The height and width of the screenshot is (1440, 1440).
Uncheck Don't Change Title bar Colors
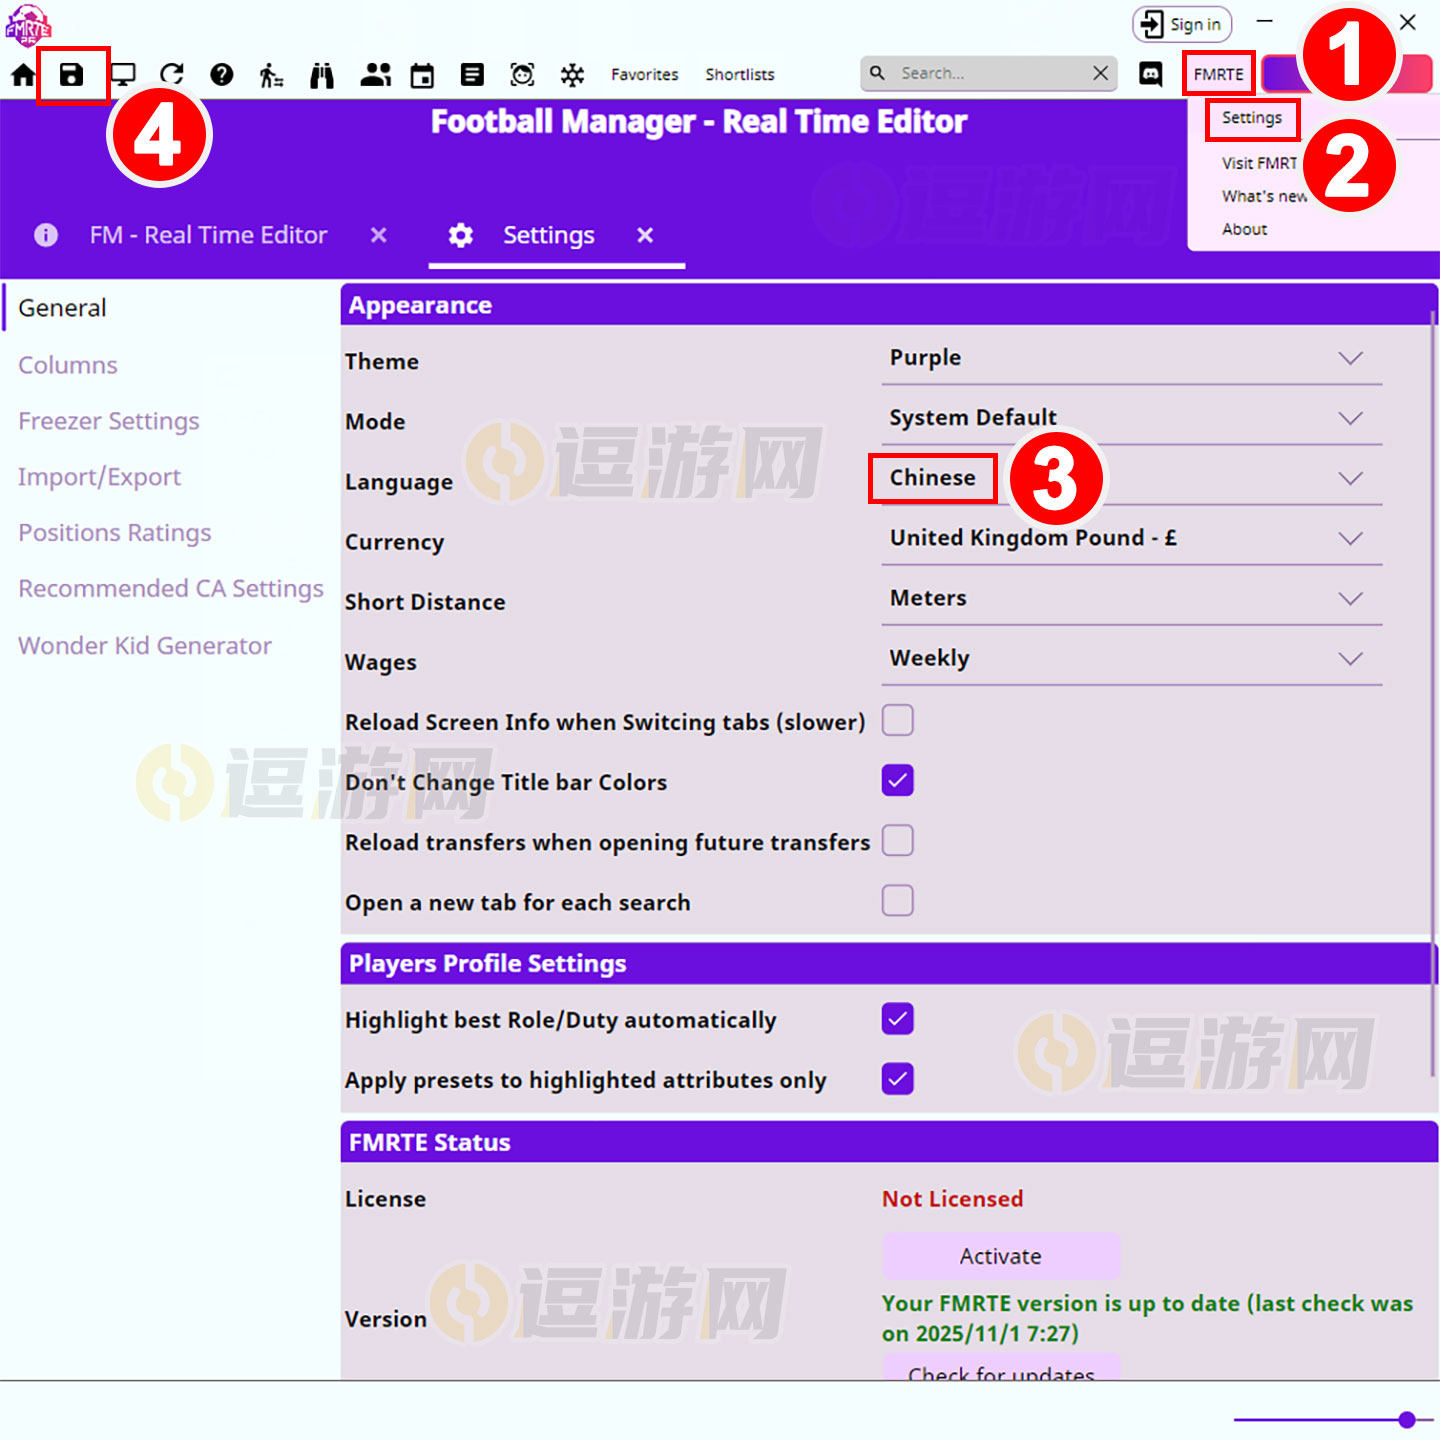(x=898, y=780)
